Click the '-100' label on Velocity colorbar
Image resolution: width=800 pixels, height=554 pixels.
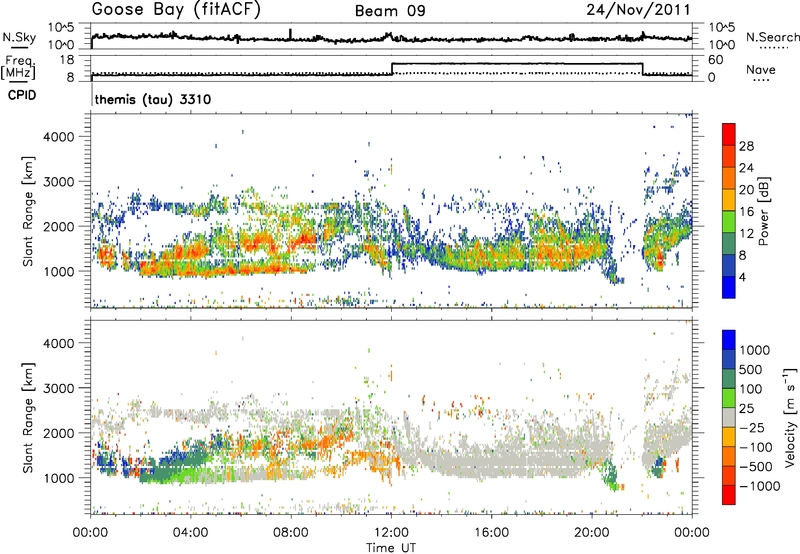755,447
